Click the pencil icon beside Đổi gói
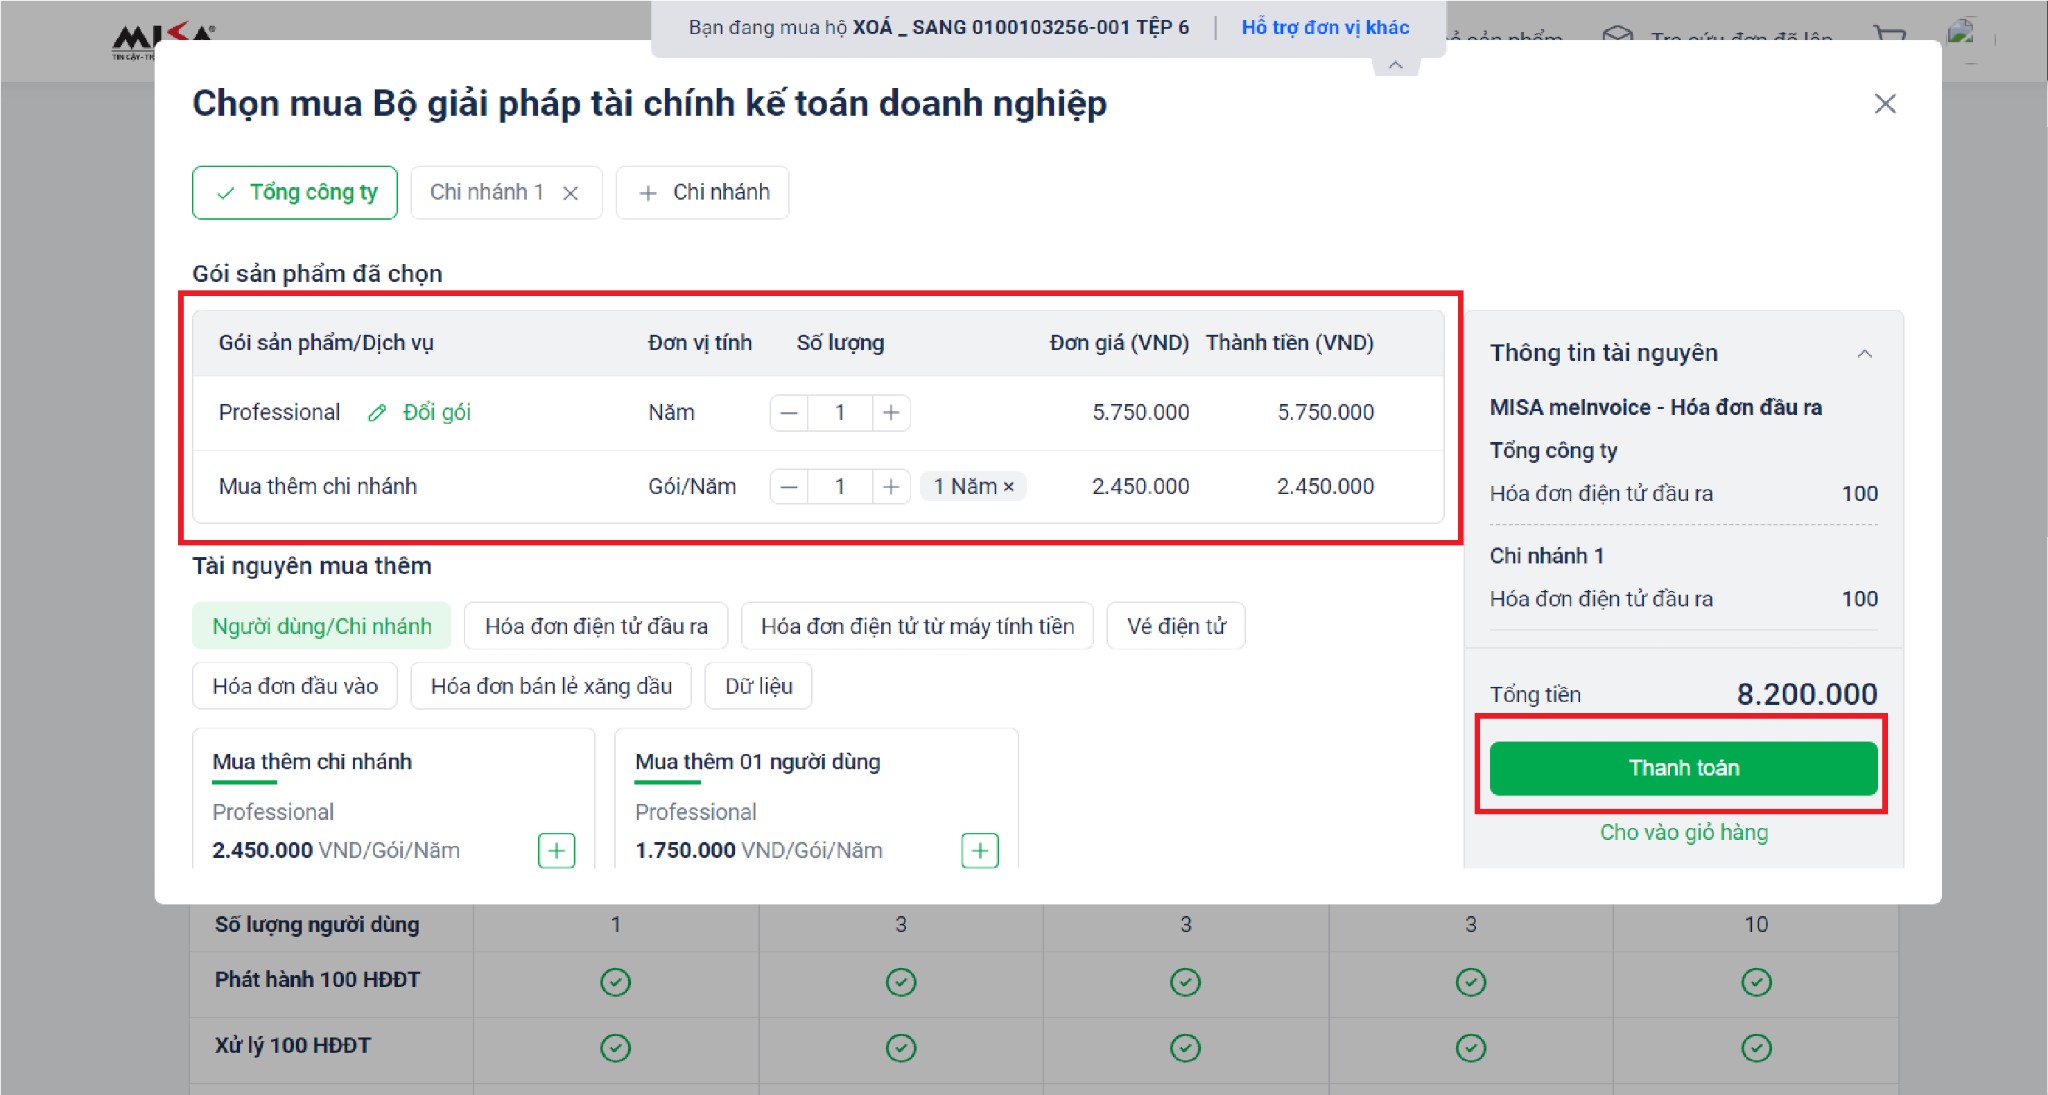Screen dimensions: 2048x1095 point(377,413)
